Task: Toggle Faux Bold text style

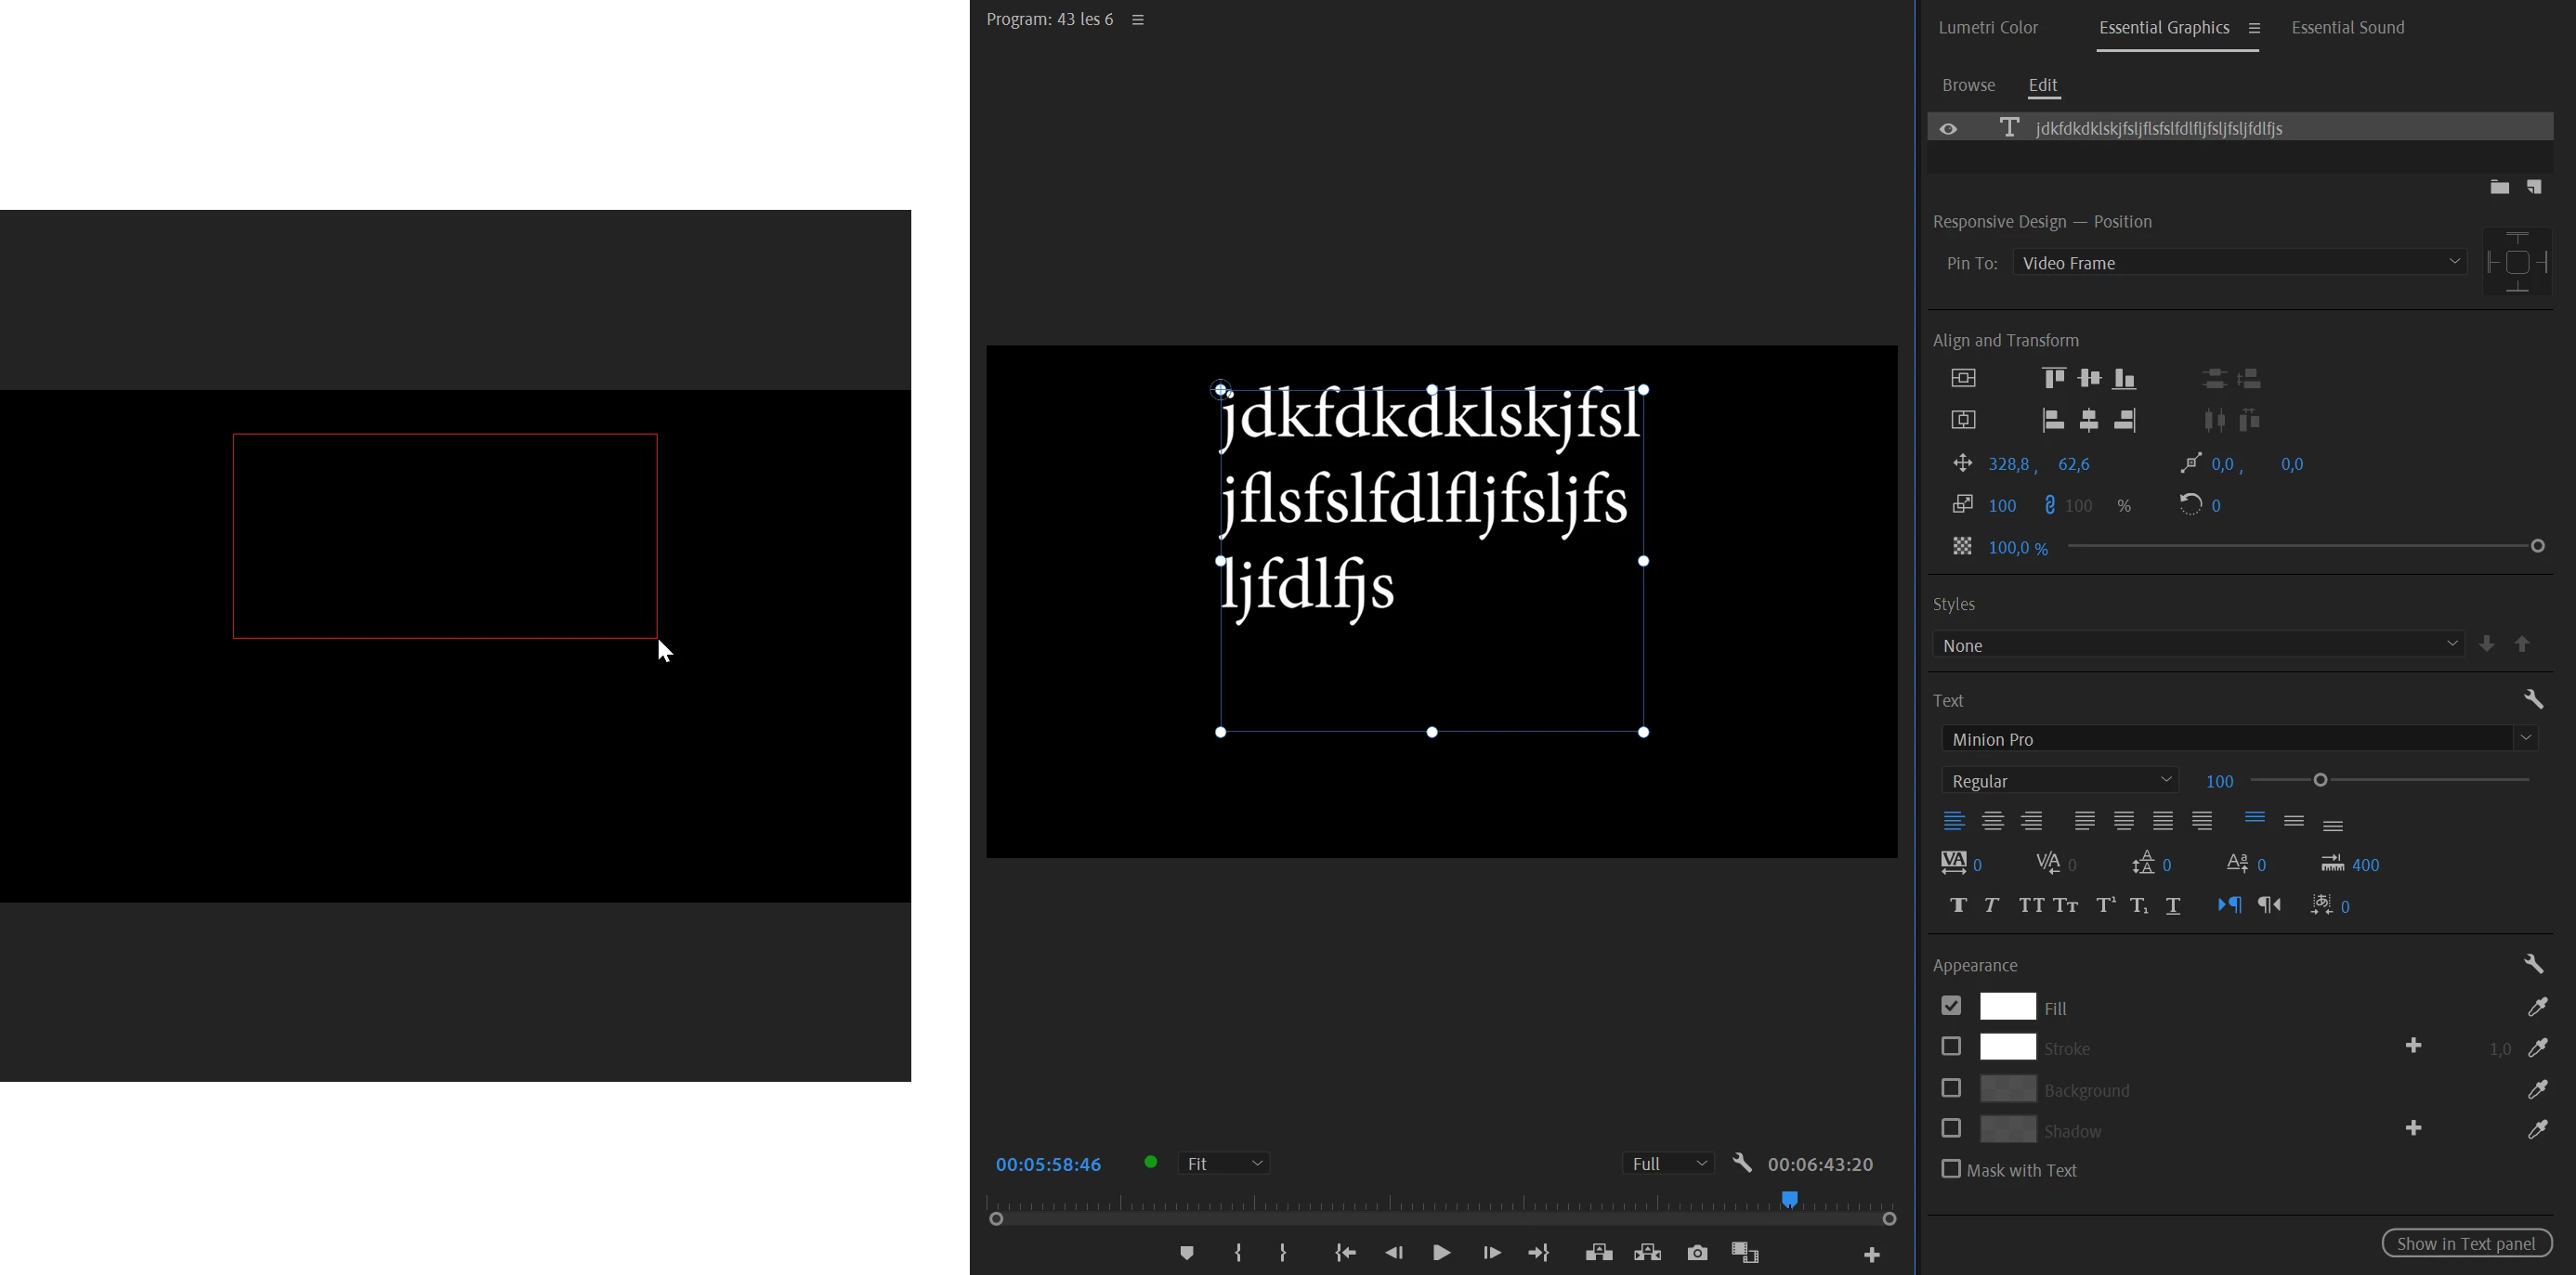Action: tap(1958, 906)
